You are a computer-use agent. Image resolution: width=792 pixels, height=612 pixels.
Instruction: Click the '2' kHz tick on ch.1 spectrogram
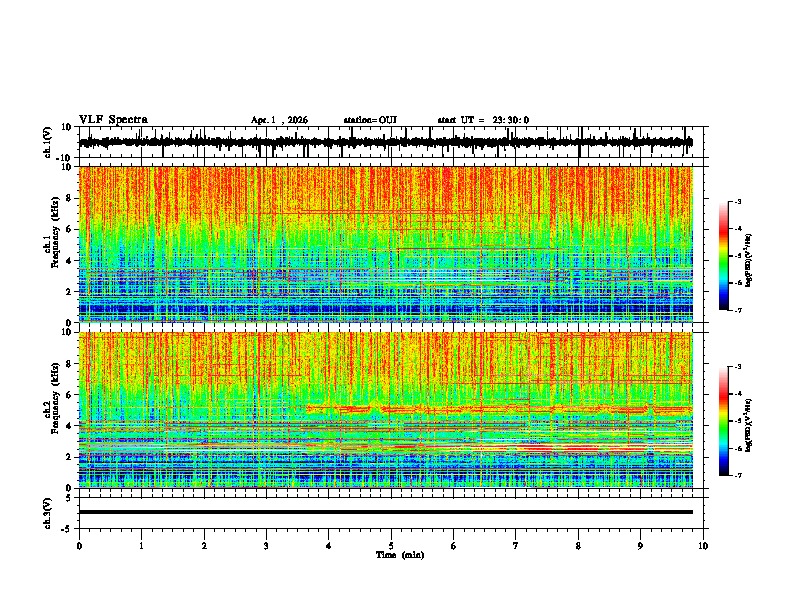click(70, 292)
